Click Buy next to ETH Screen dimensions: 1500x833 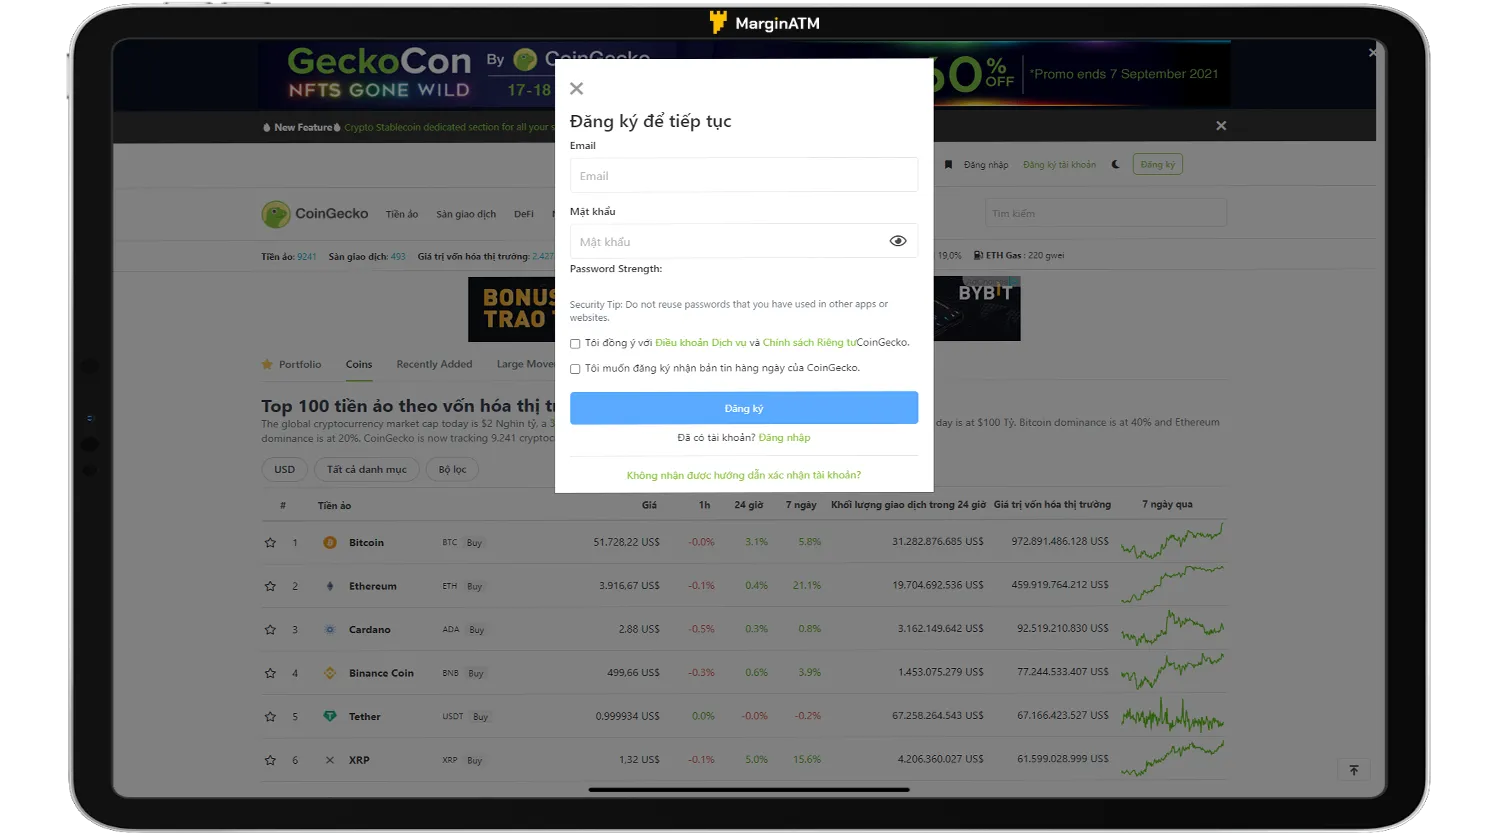pos(474,586)
